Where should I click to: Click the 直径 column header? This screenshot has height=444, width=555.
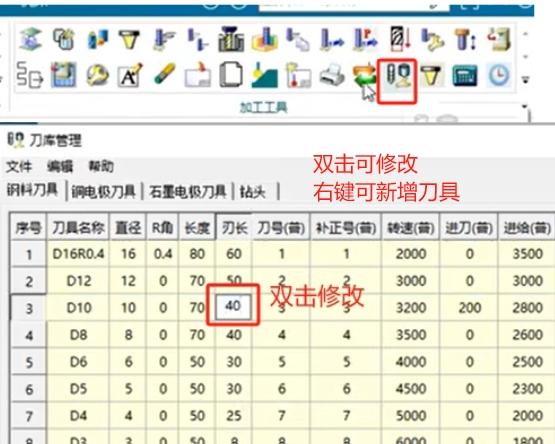click(x=128, y=228)
